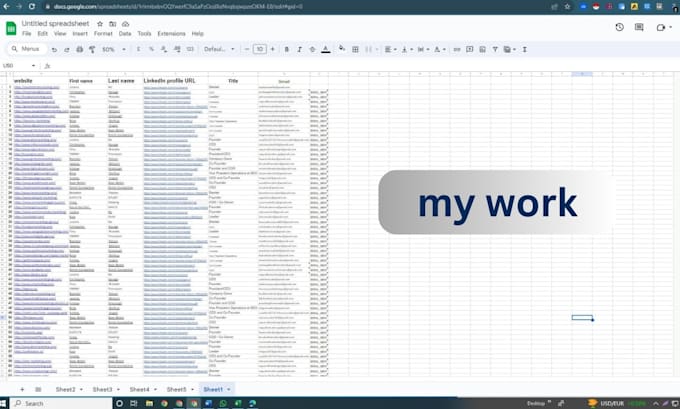Insert a comment from the toolbar
The image size is (680, 409).
[469, 49]
